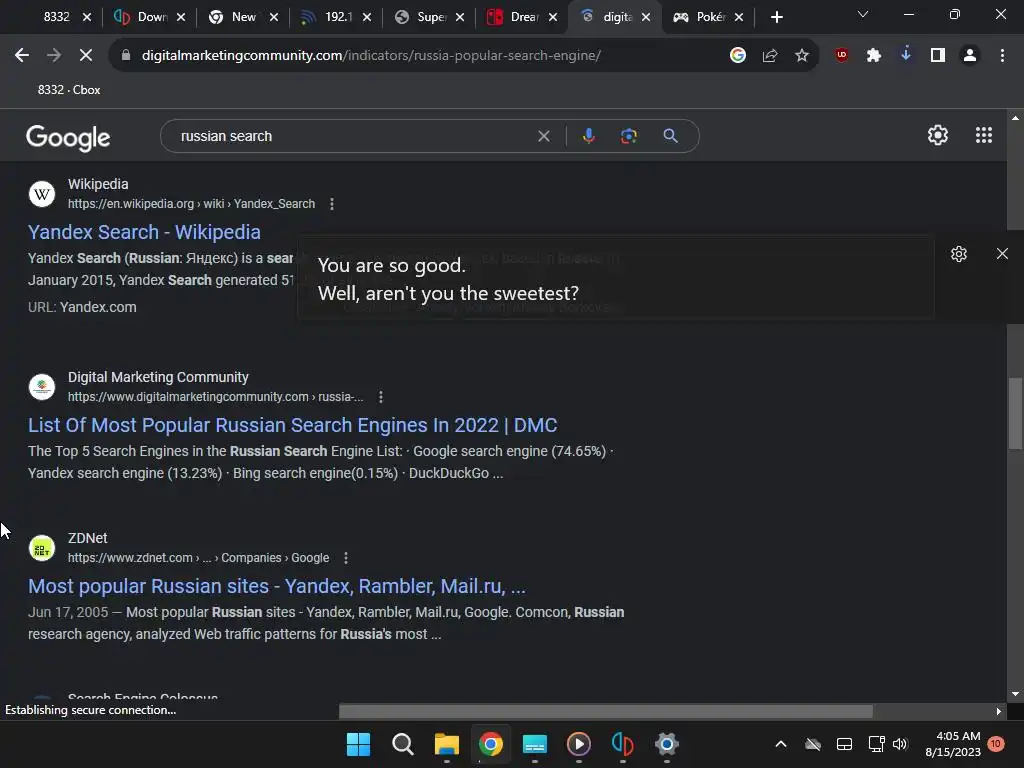Viewport: 1024px width, 768px height.
Task: Open the clock showing 4:05 AM
Action: [x=953, y=744]
